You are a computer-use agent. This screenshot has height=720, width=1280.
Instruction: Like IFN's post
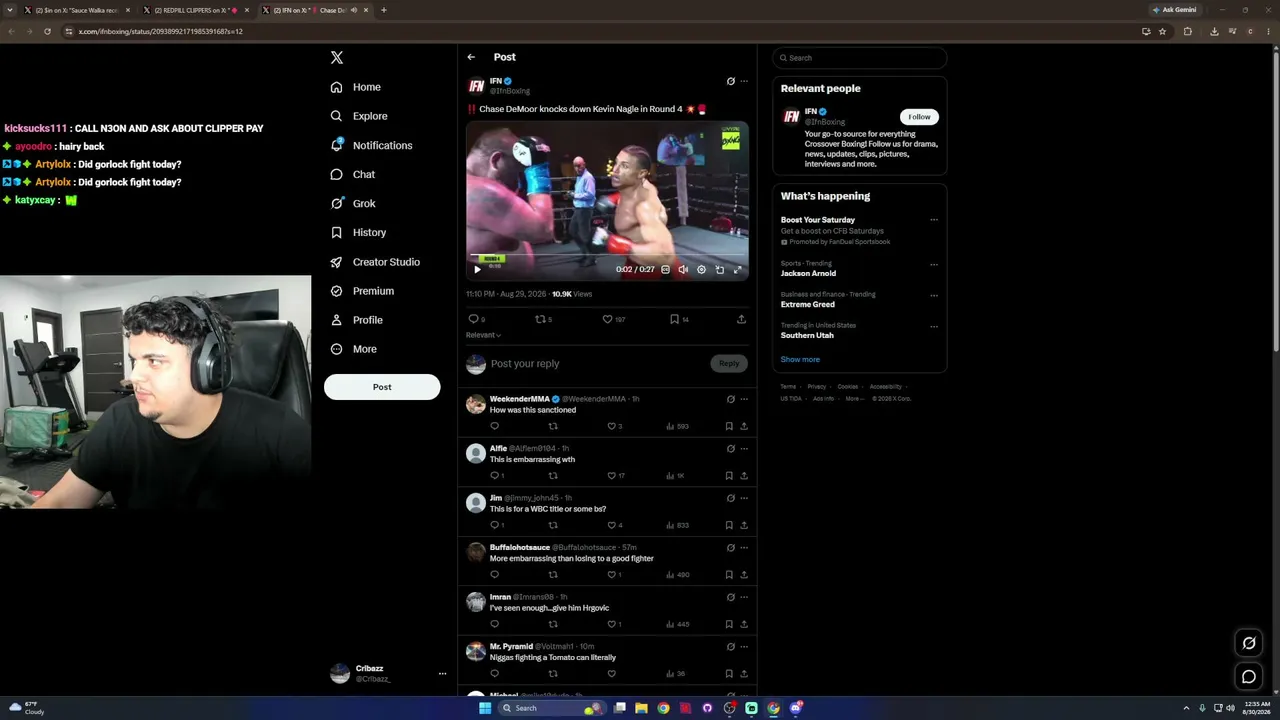[607, 319]
